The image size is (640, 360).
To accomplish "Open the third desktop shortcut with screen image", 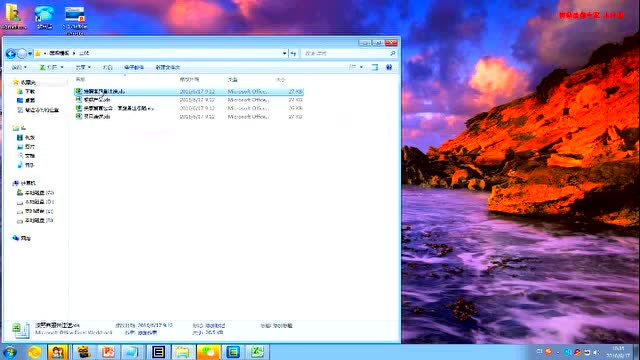I will coord(75,19).
